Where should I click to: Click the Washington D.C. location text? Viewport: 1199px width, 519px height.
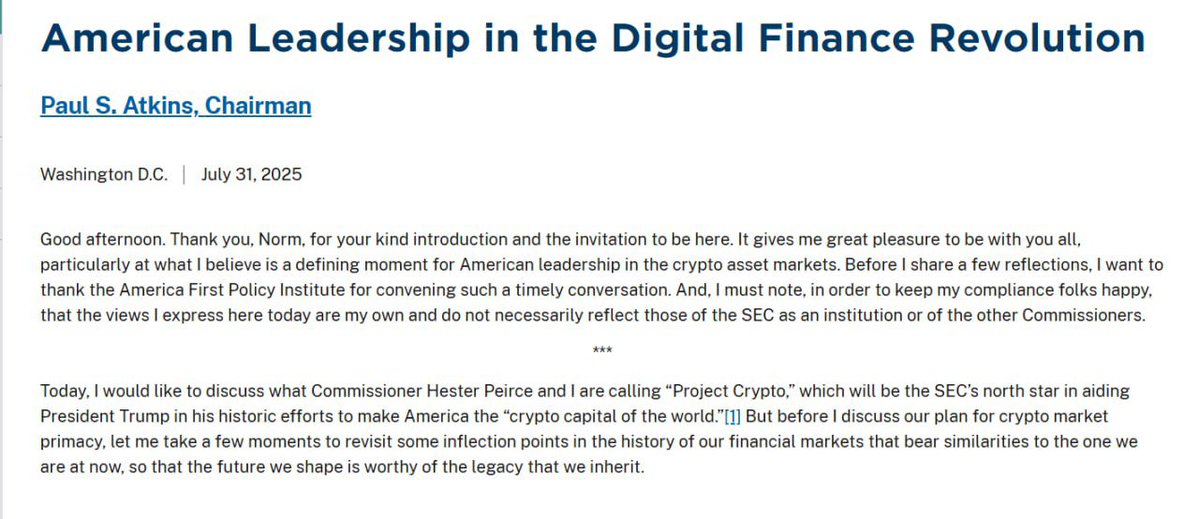coord(104,174)
